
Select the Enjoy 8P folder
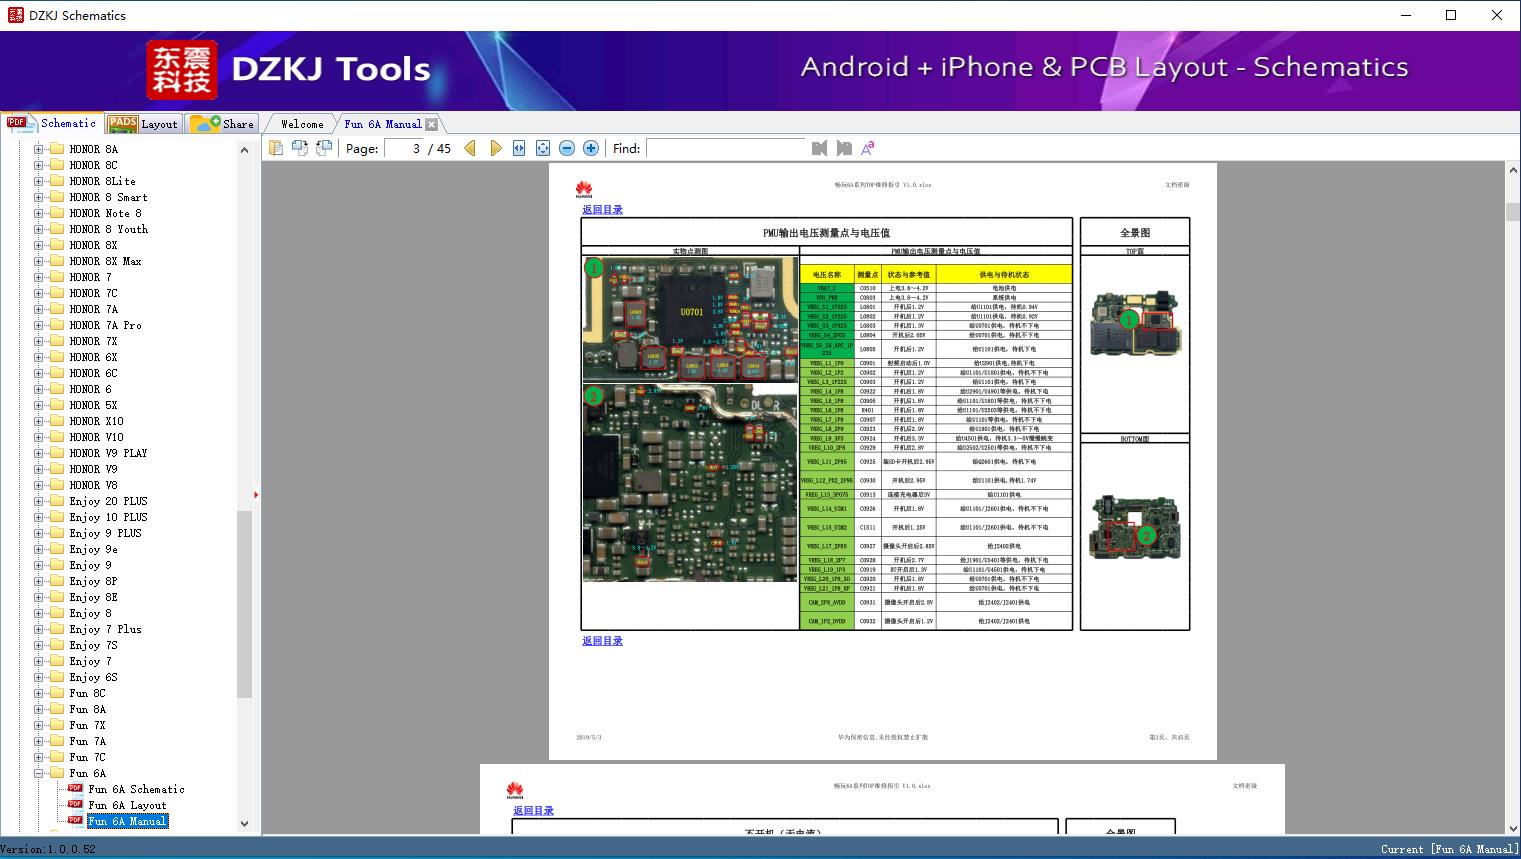[x=93, y=581]
